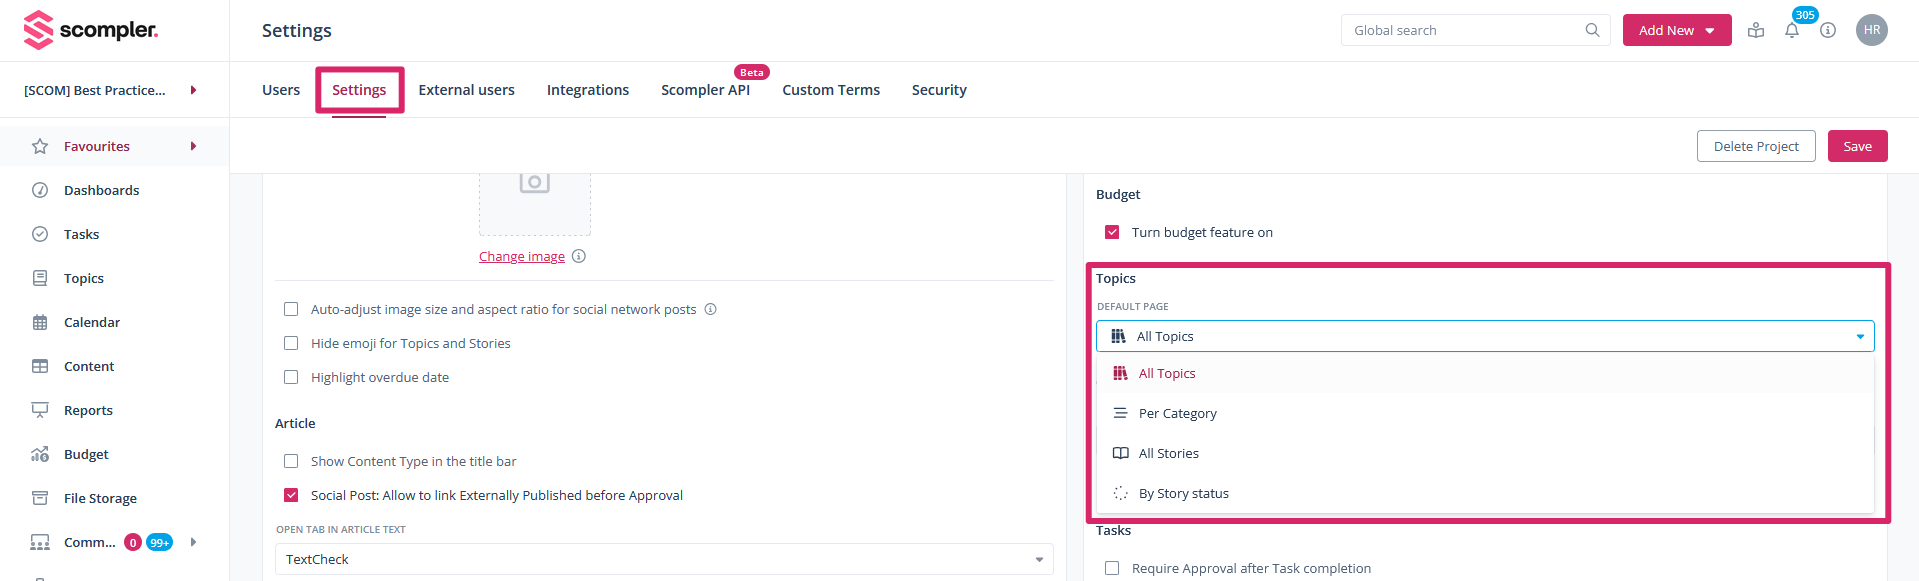
Task: Switch to the Integrations tab
Action: tap(587, 90)
